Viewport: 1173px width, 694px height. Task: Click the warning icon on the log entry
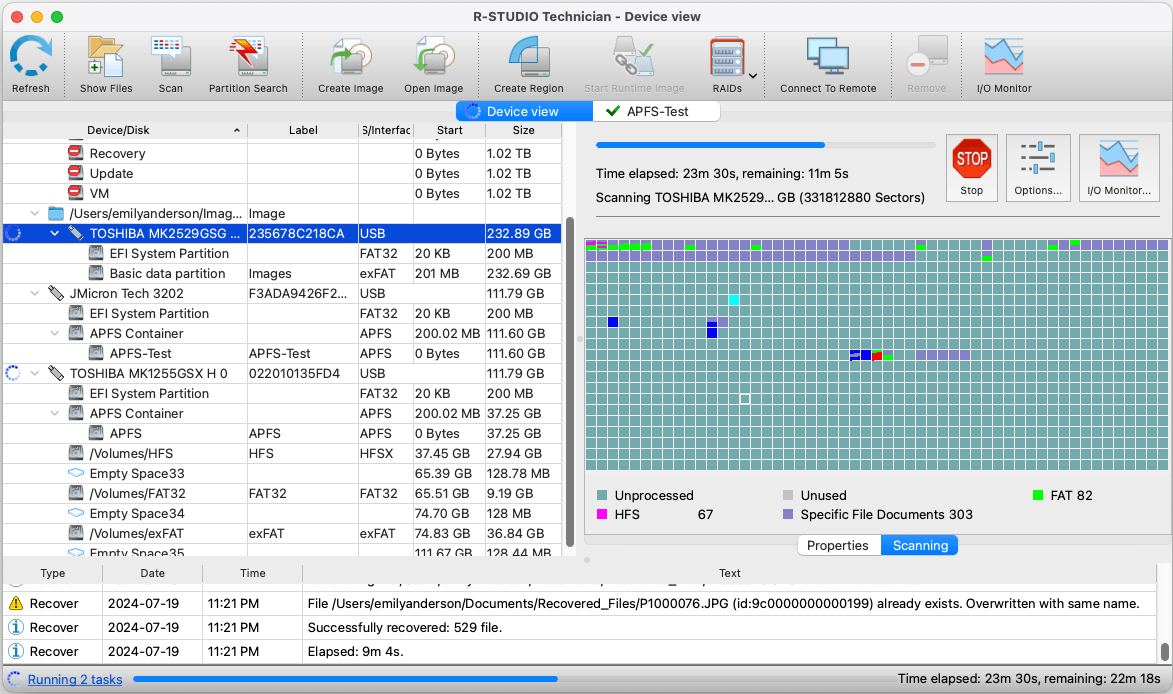[x=15, y=604]
